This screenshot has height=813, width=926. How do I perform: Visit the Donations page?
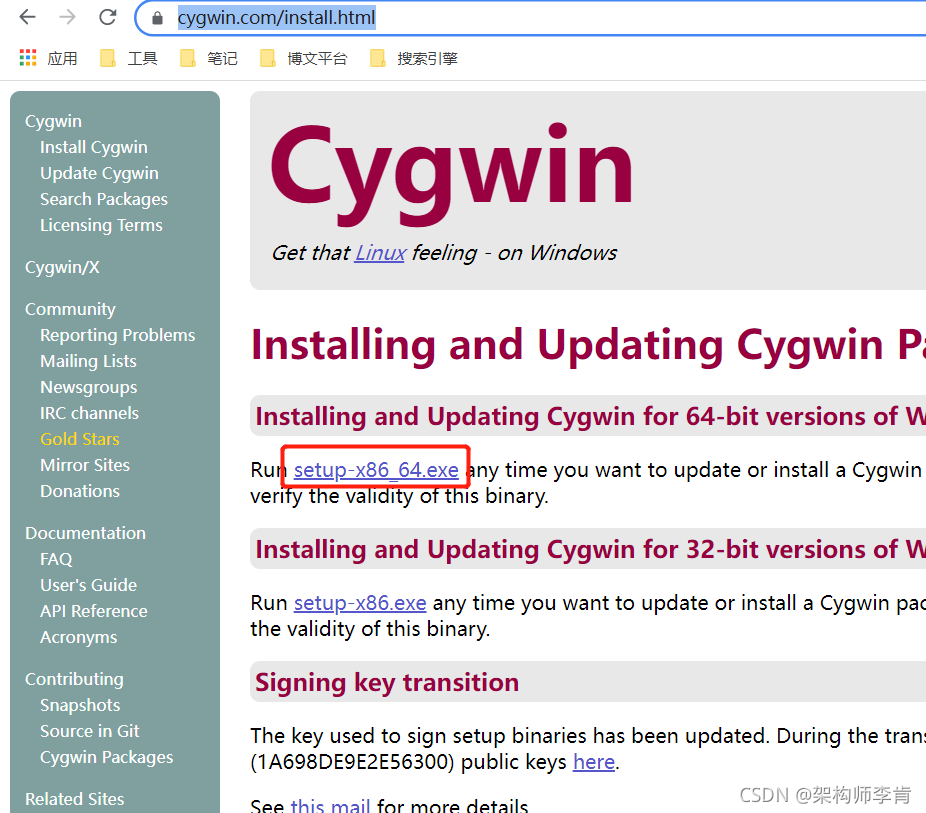(80, 490)
